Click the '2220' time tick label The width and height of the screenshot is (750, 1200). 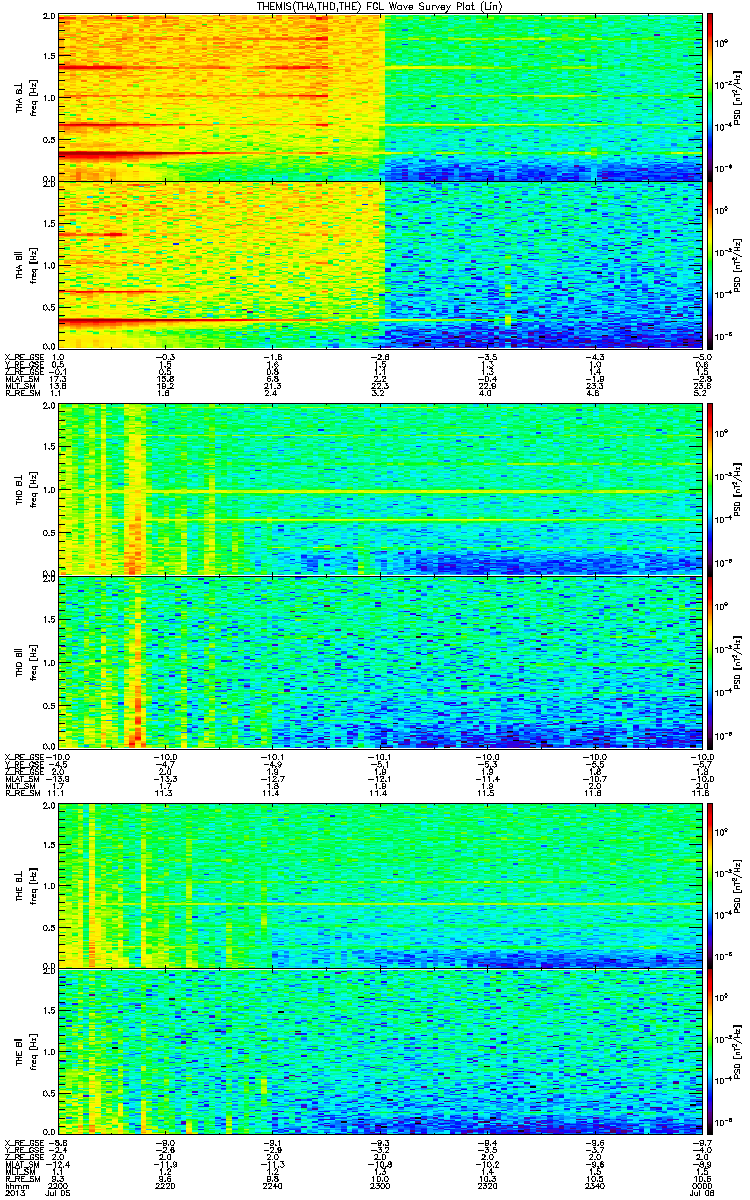tap(165, 1187)
